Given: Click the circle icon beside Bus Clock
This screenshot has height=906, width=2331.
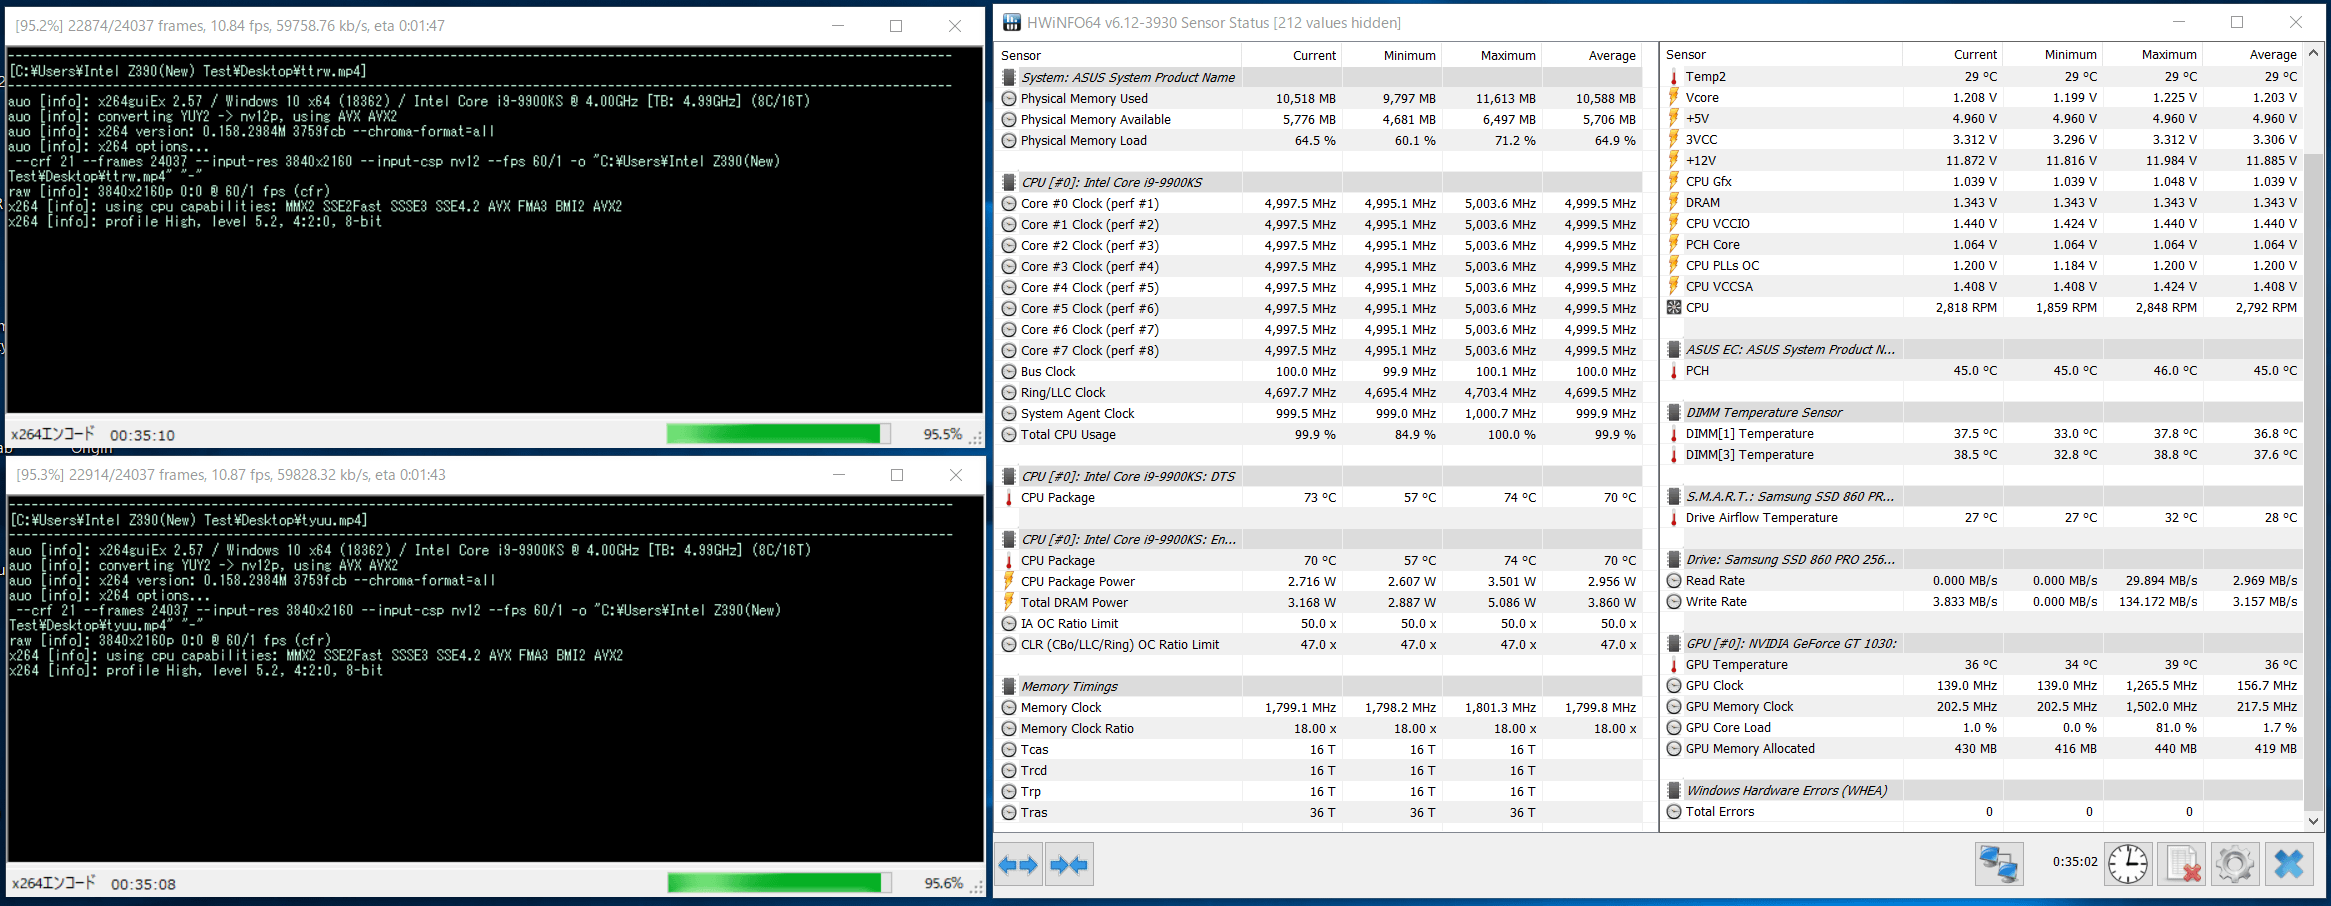Looking at the screenshot, I should point(1009,371).
